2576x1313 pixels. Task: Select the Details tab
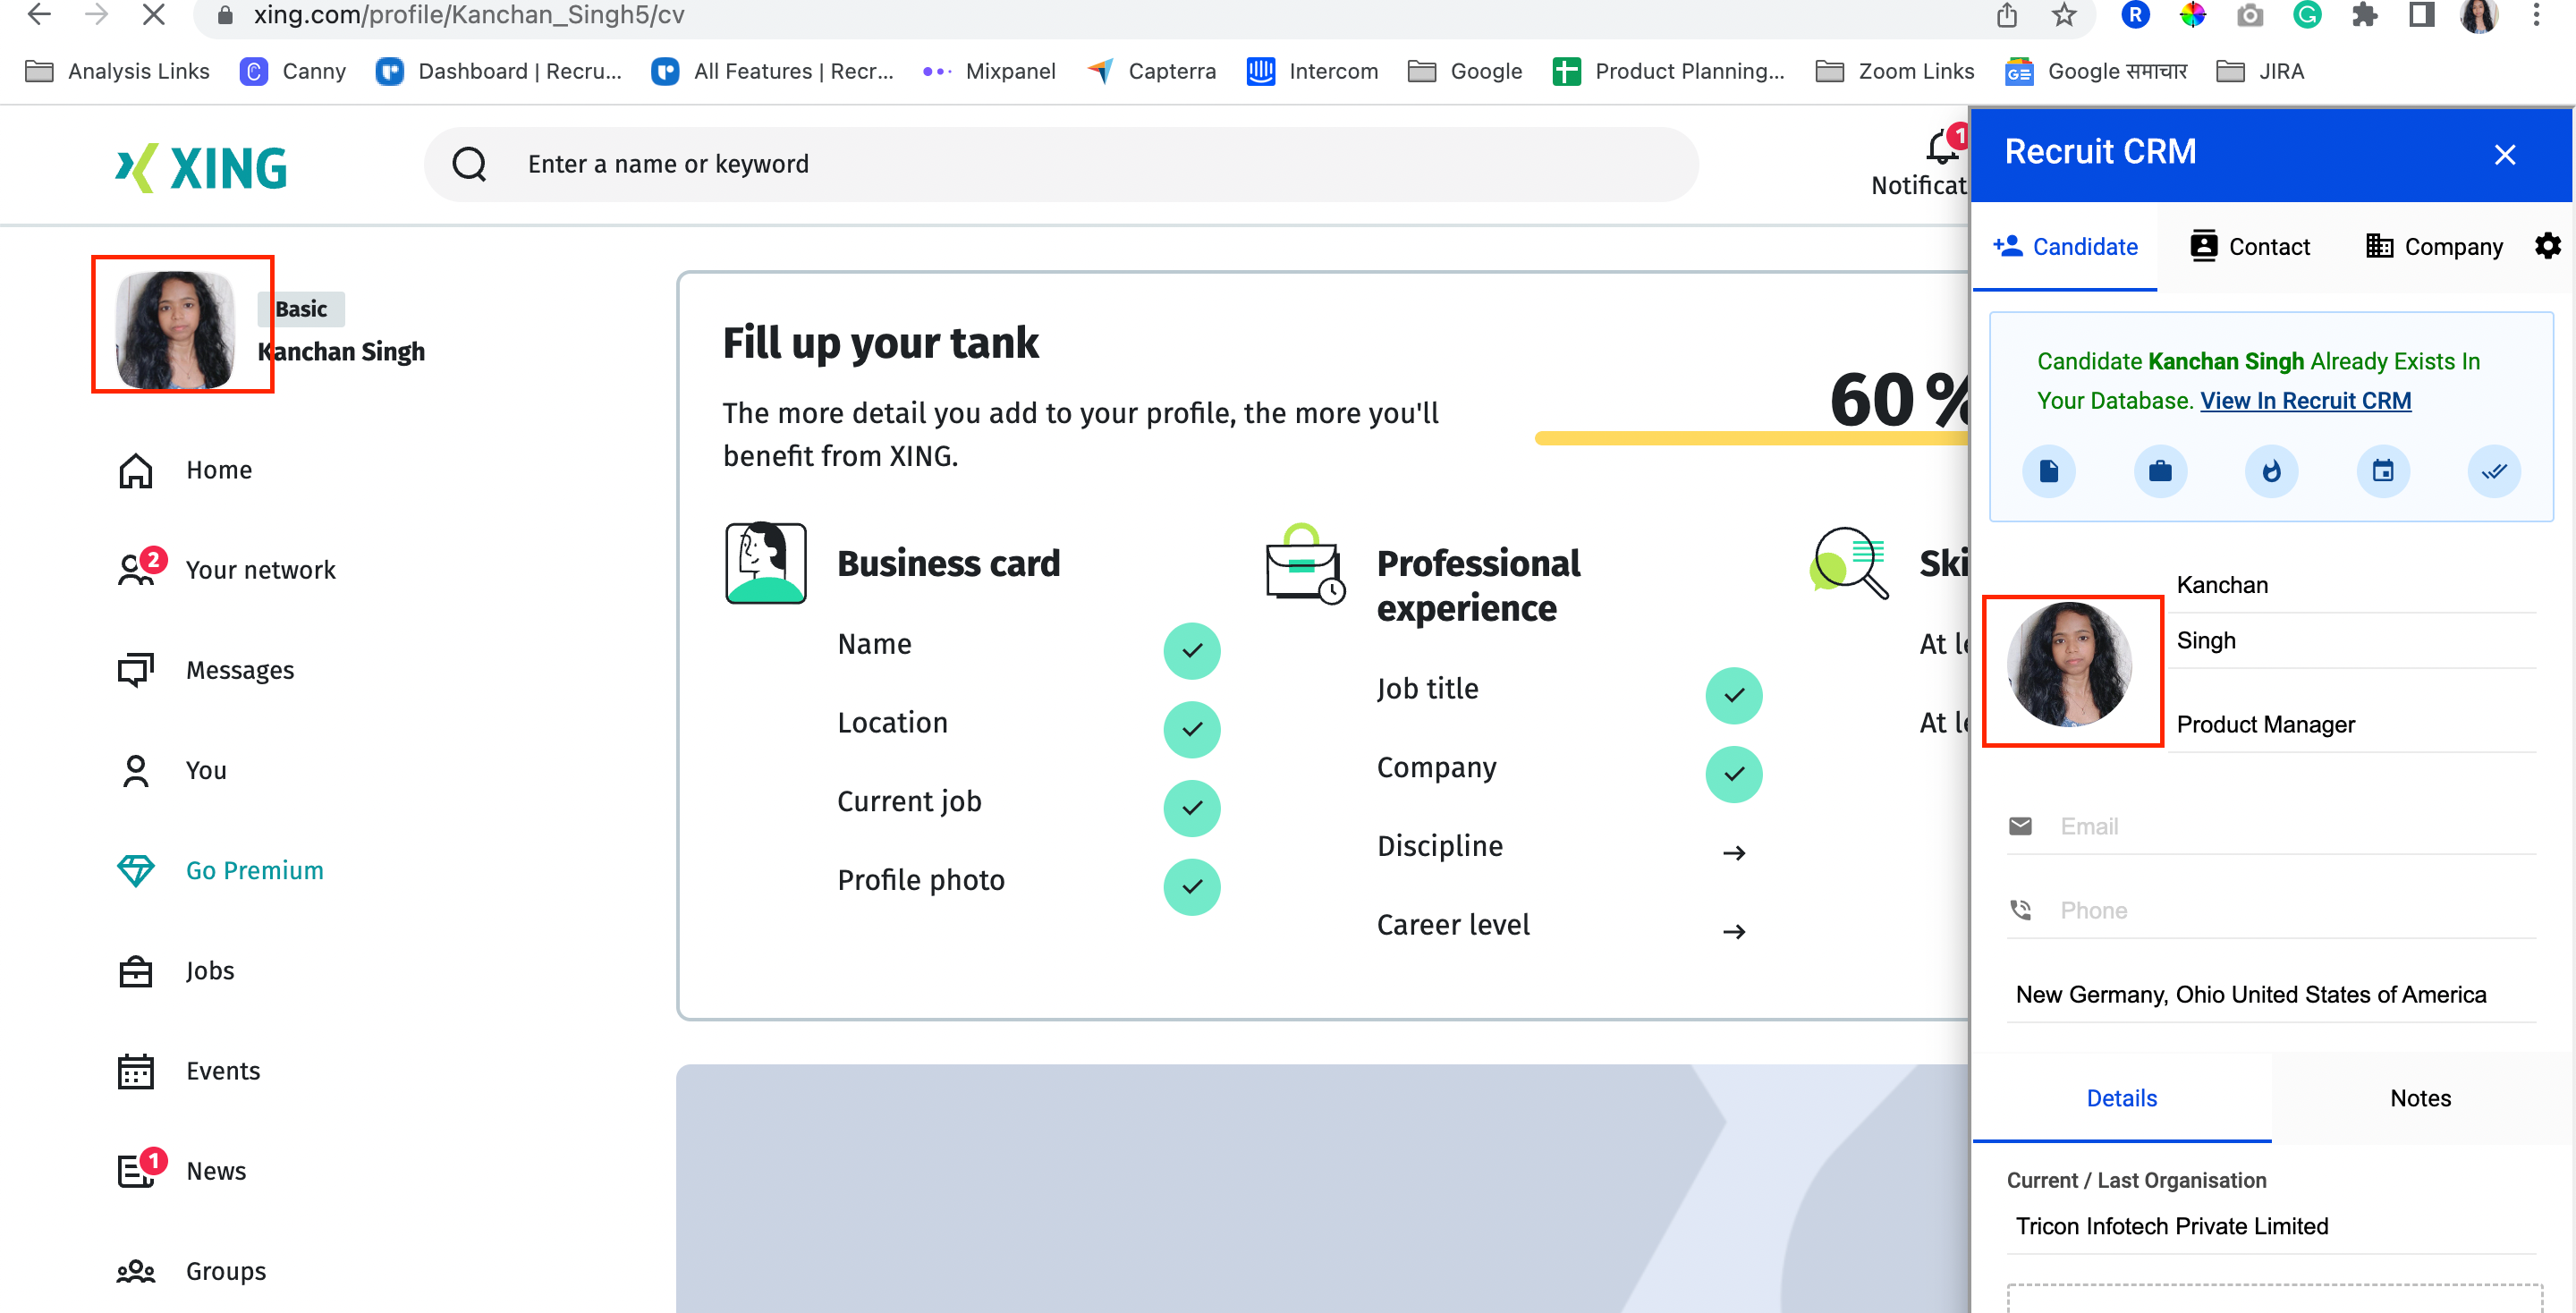pos(2121,1098)
